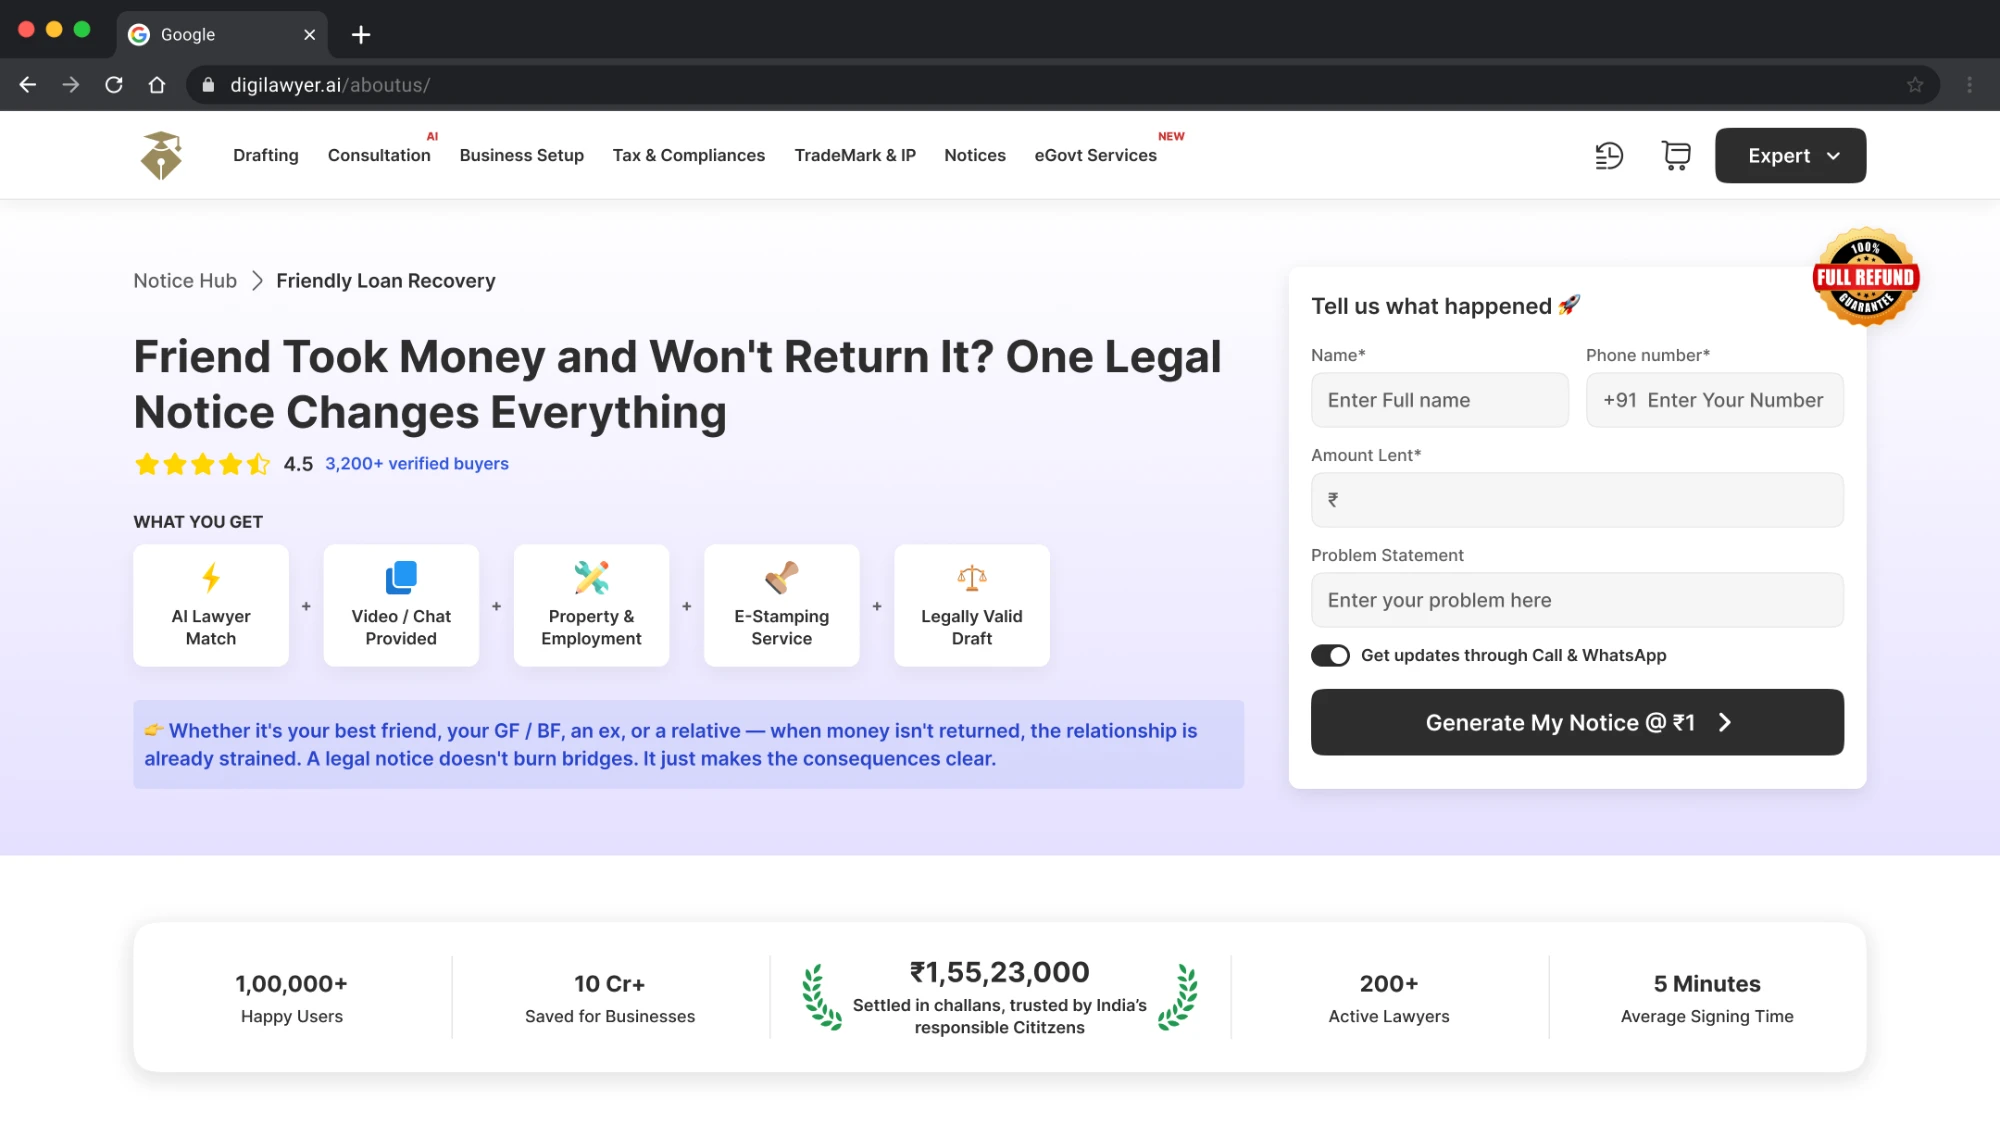Open the Business Setup menu
Image resolution: width=2000 pixels, height=1125 pixels.
pos(521,155)
